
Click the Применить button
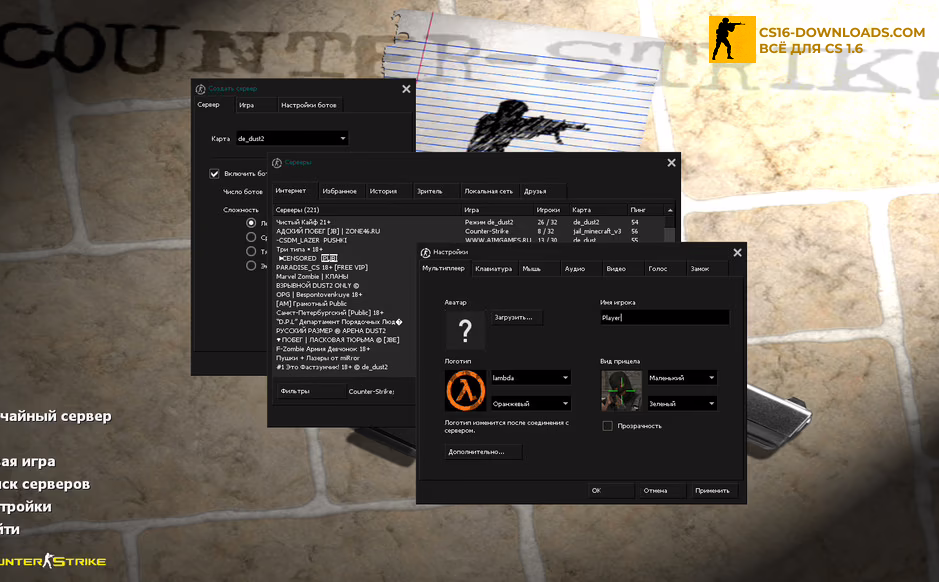coord(714,490)
